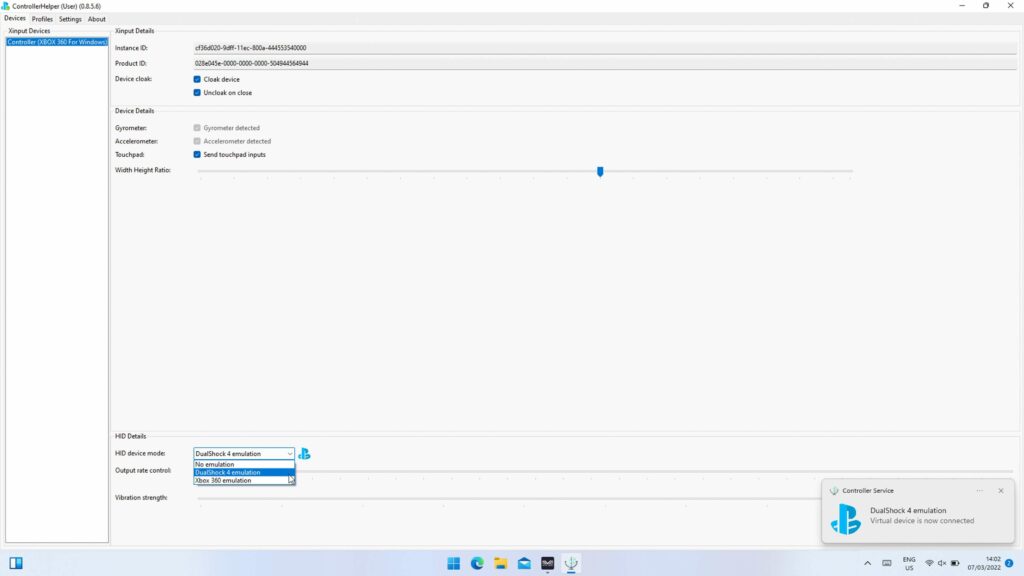1024x576 pixels.
Task: Expand the HID device mode dropdown arrow
Action: pos(289,453)
